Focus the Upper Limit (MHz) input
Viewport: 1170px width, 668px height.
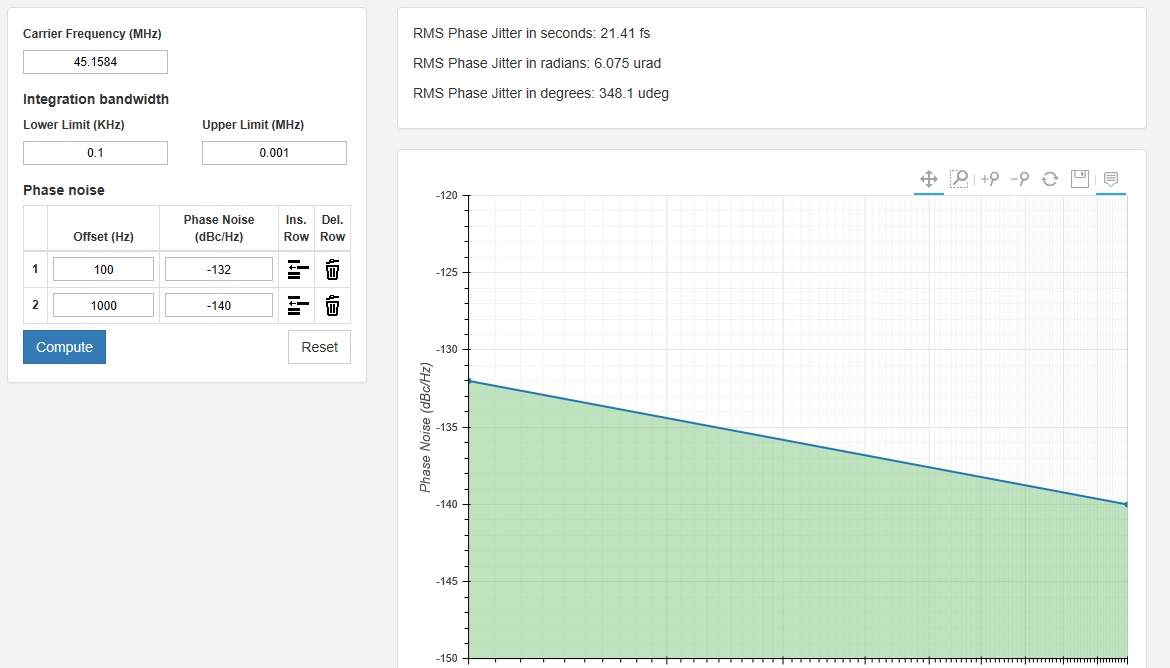275,153
